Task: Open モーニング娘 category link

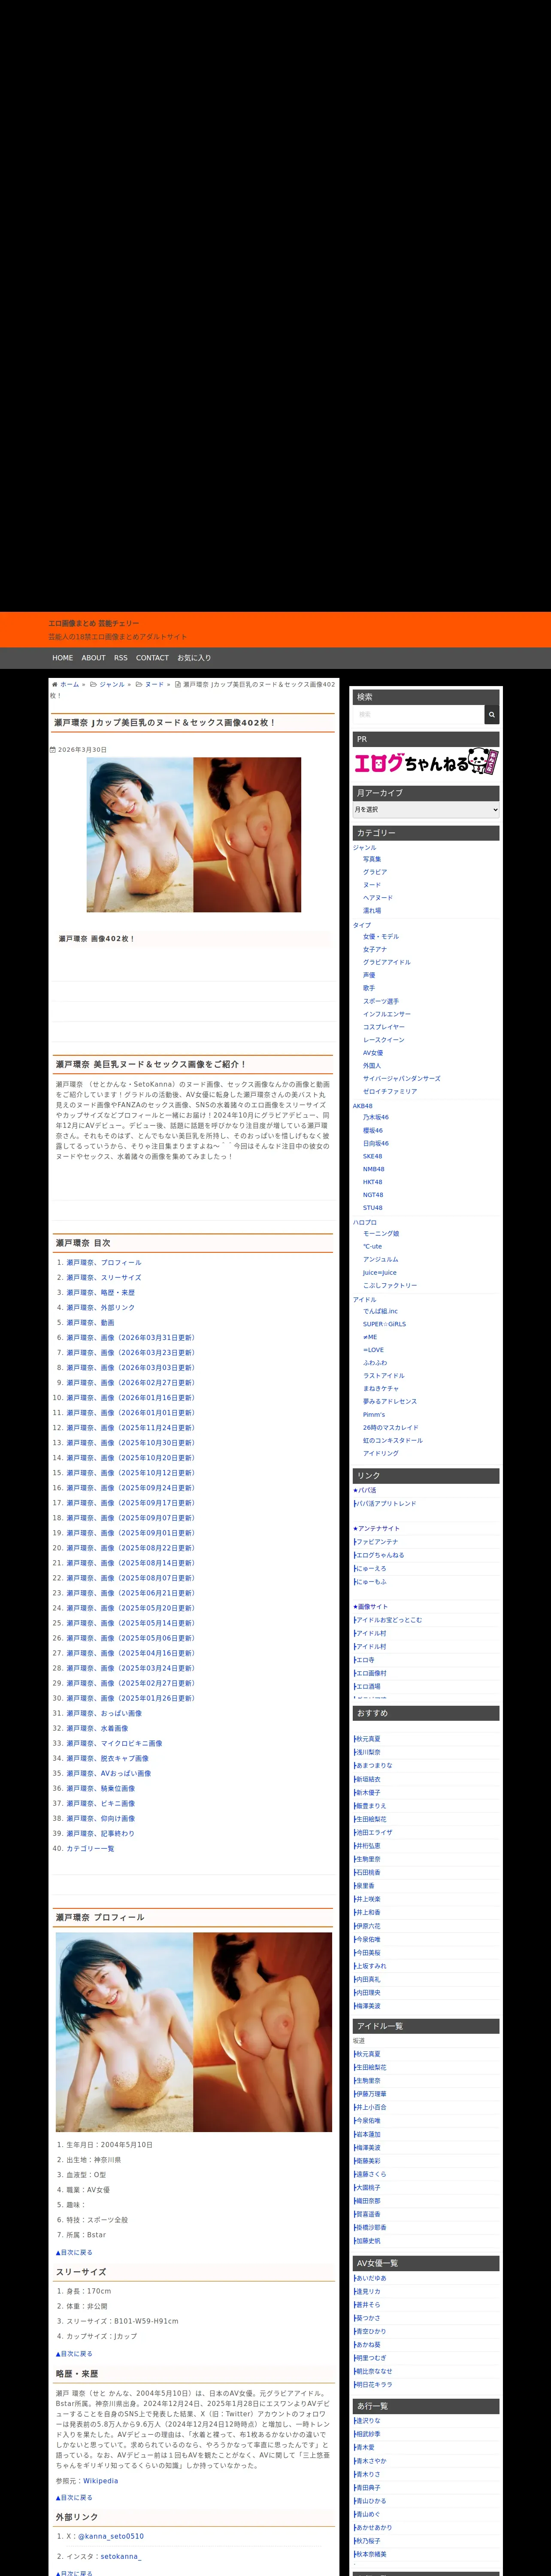Action: pos(381,1234)
